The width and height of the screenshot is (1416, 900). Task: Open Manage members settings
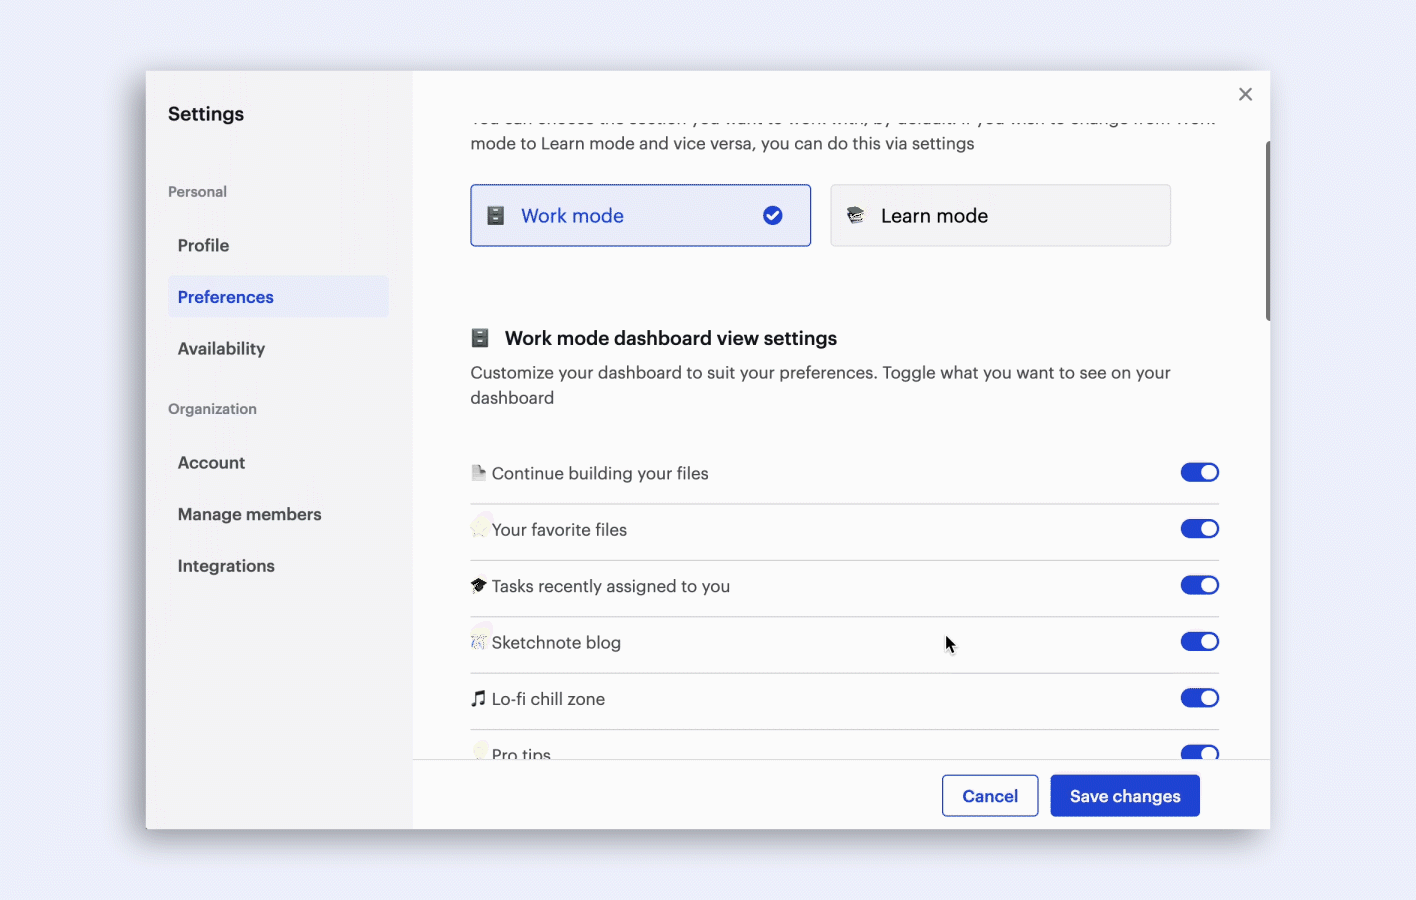tap(249, 515)
